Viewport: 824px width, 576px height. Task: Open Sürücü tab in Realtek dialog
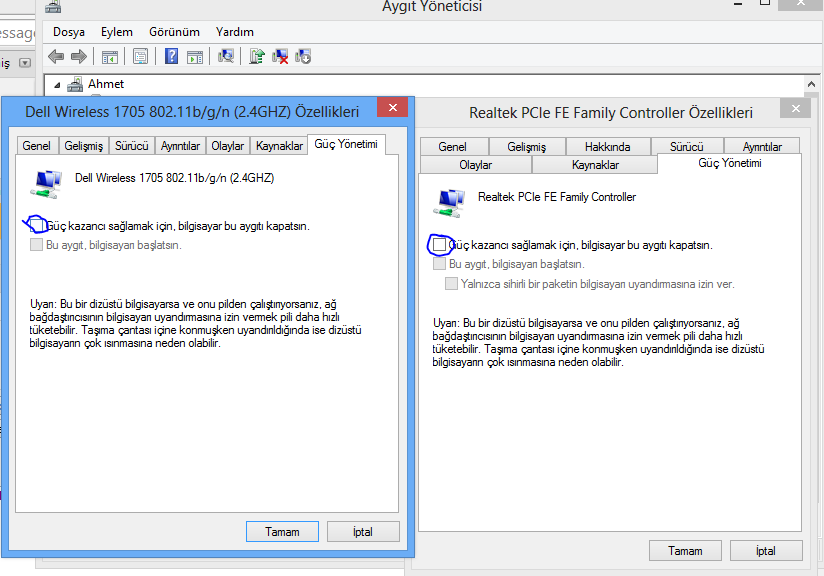click(687, 147)
